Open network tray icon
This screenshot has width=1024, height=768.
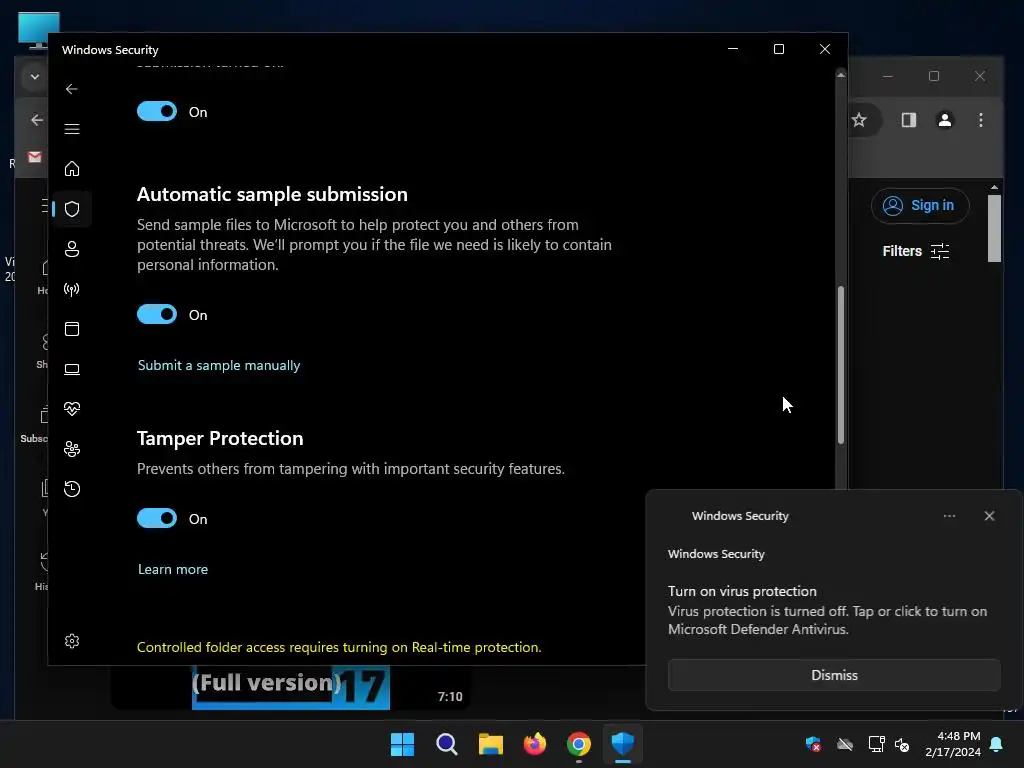(x=876, y=744)
